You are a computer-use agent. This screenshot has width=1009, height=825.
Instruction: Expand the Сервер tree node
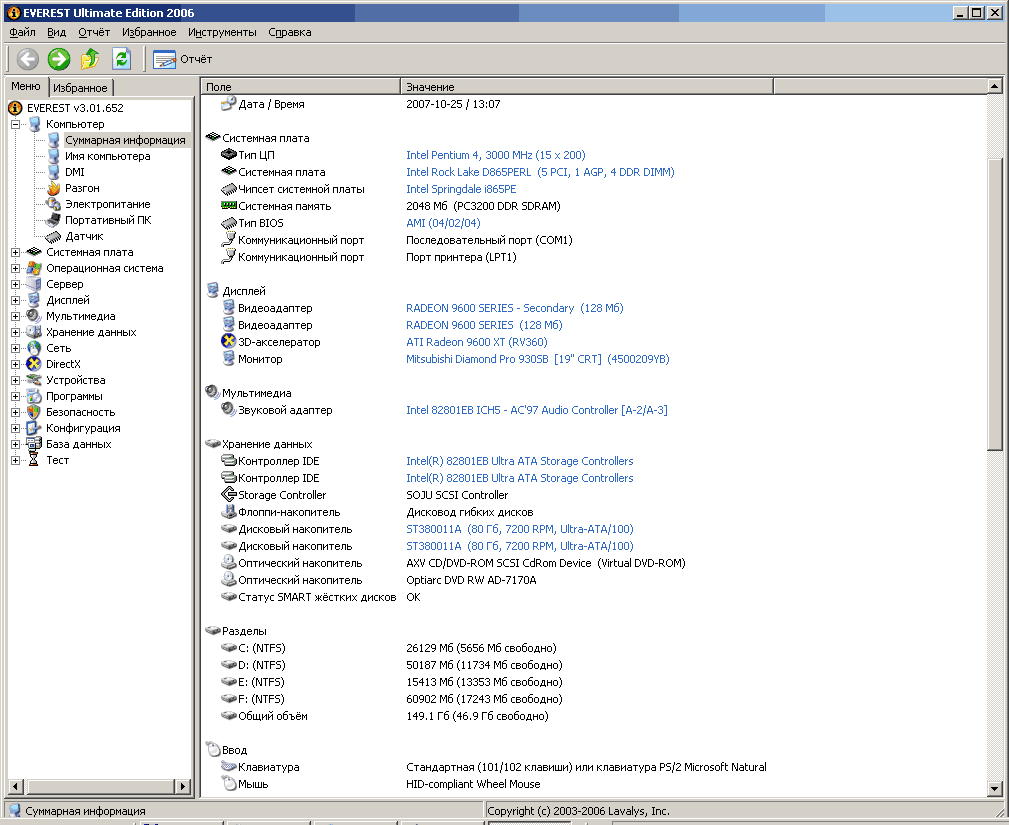pyautogui.click(x=15, y=284)
